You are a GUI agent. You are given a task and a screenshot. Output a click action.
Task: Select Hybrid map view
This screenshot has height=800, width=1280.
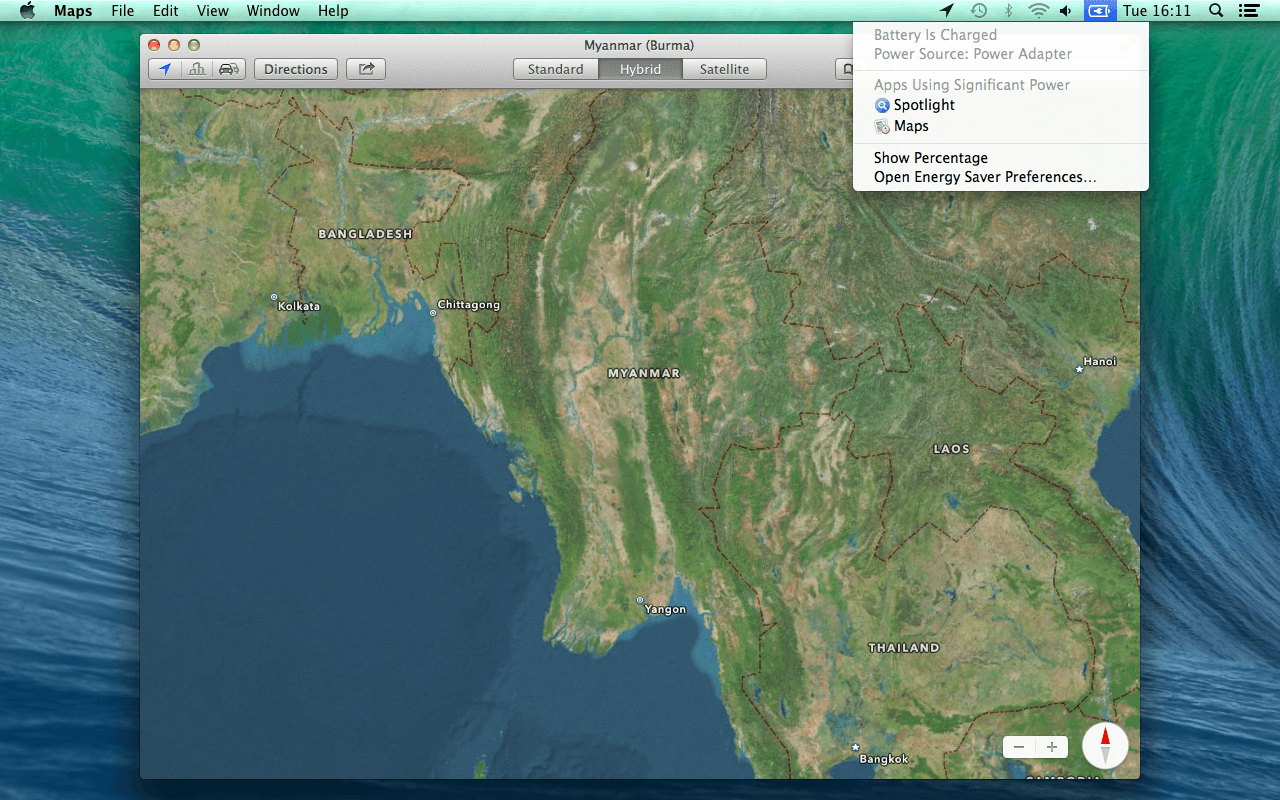coord(640,69)
